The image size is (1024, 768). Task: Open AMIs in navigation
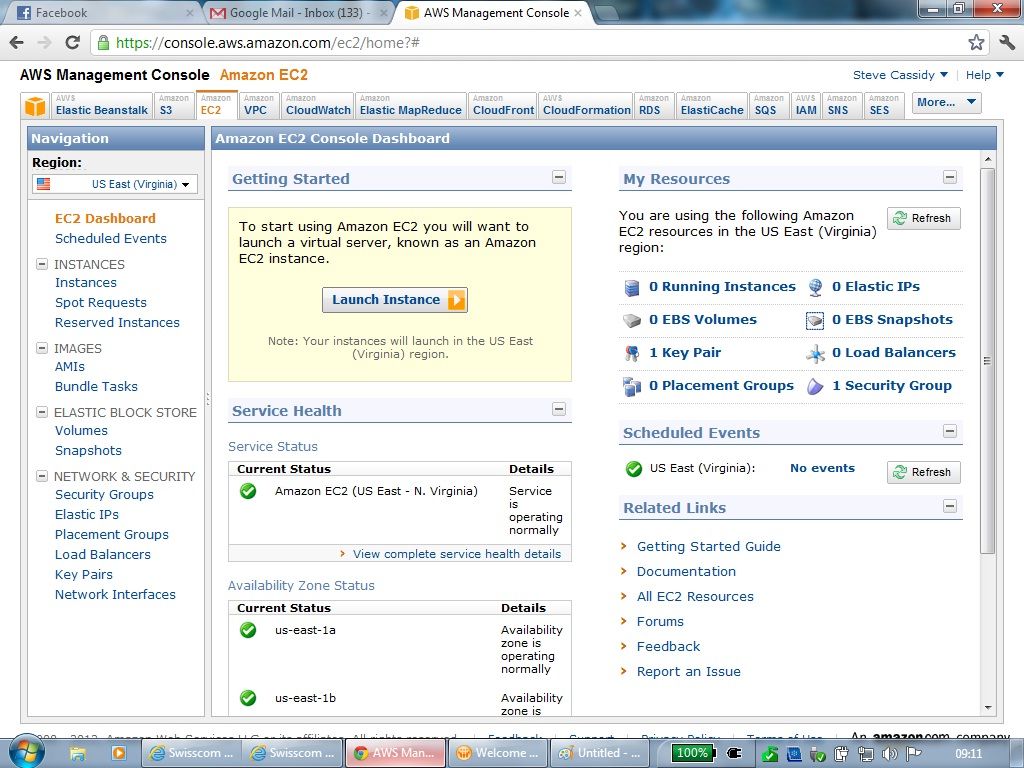pos(70,367)
